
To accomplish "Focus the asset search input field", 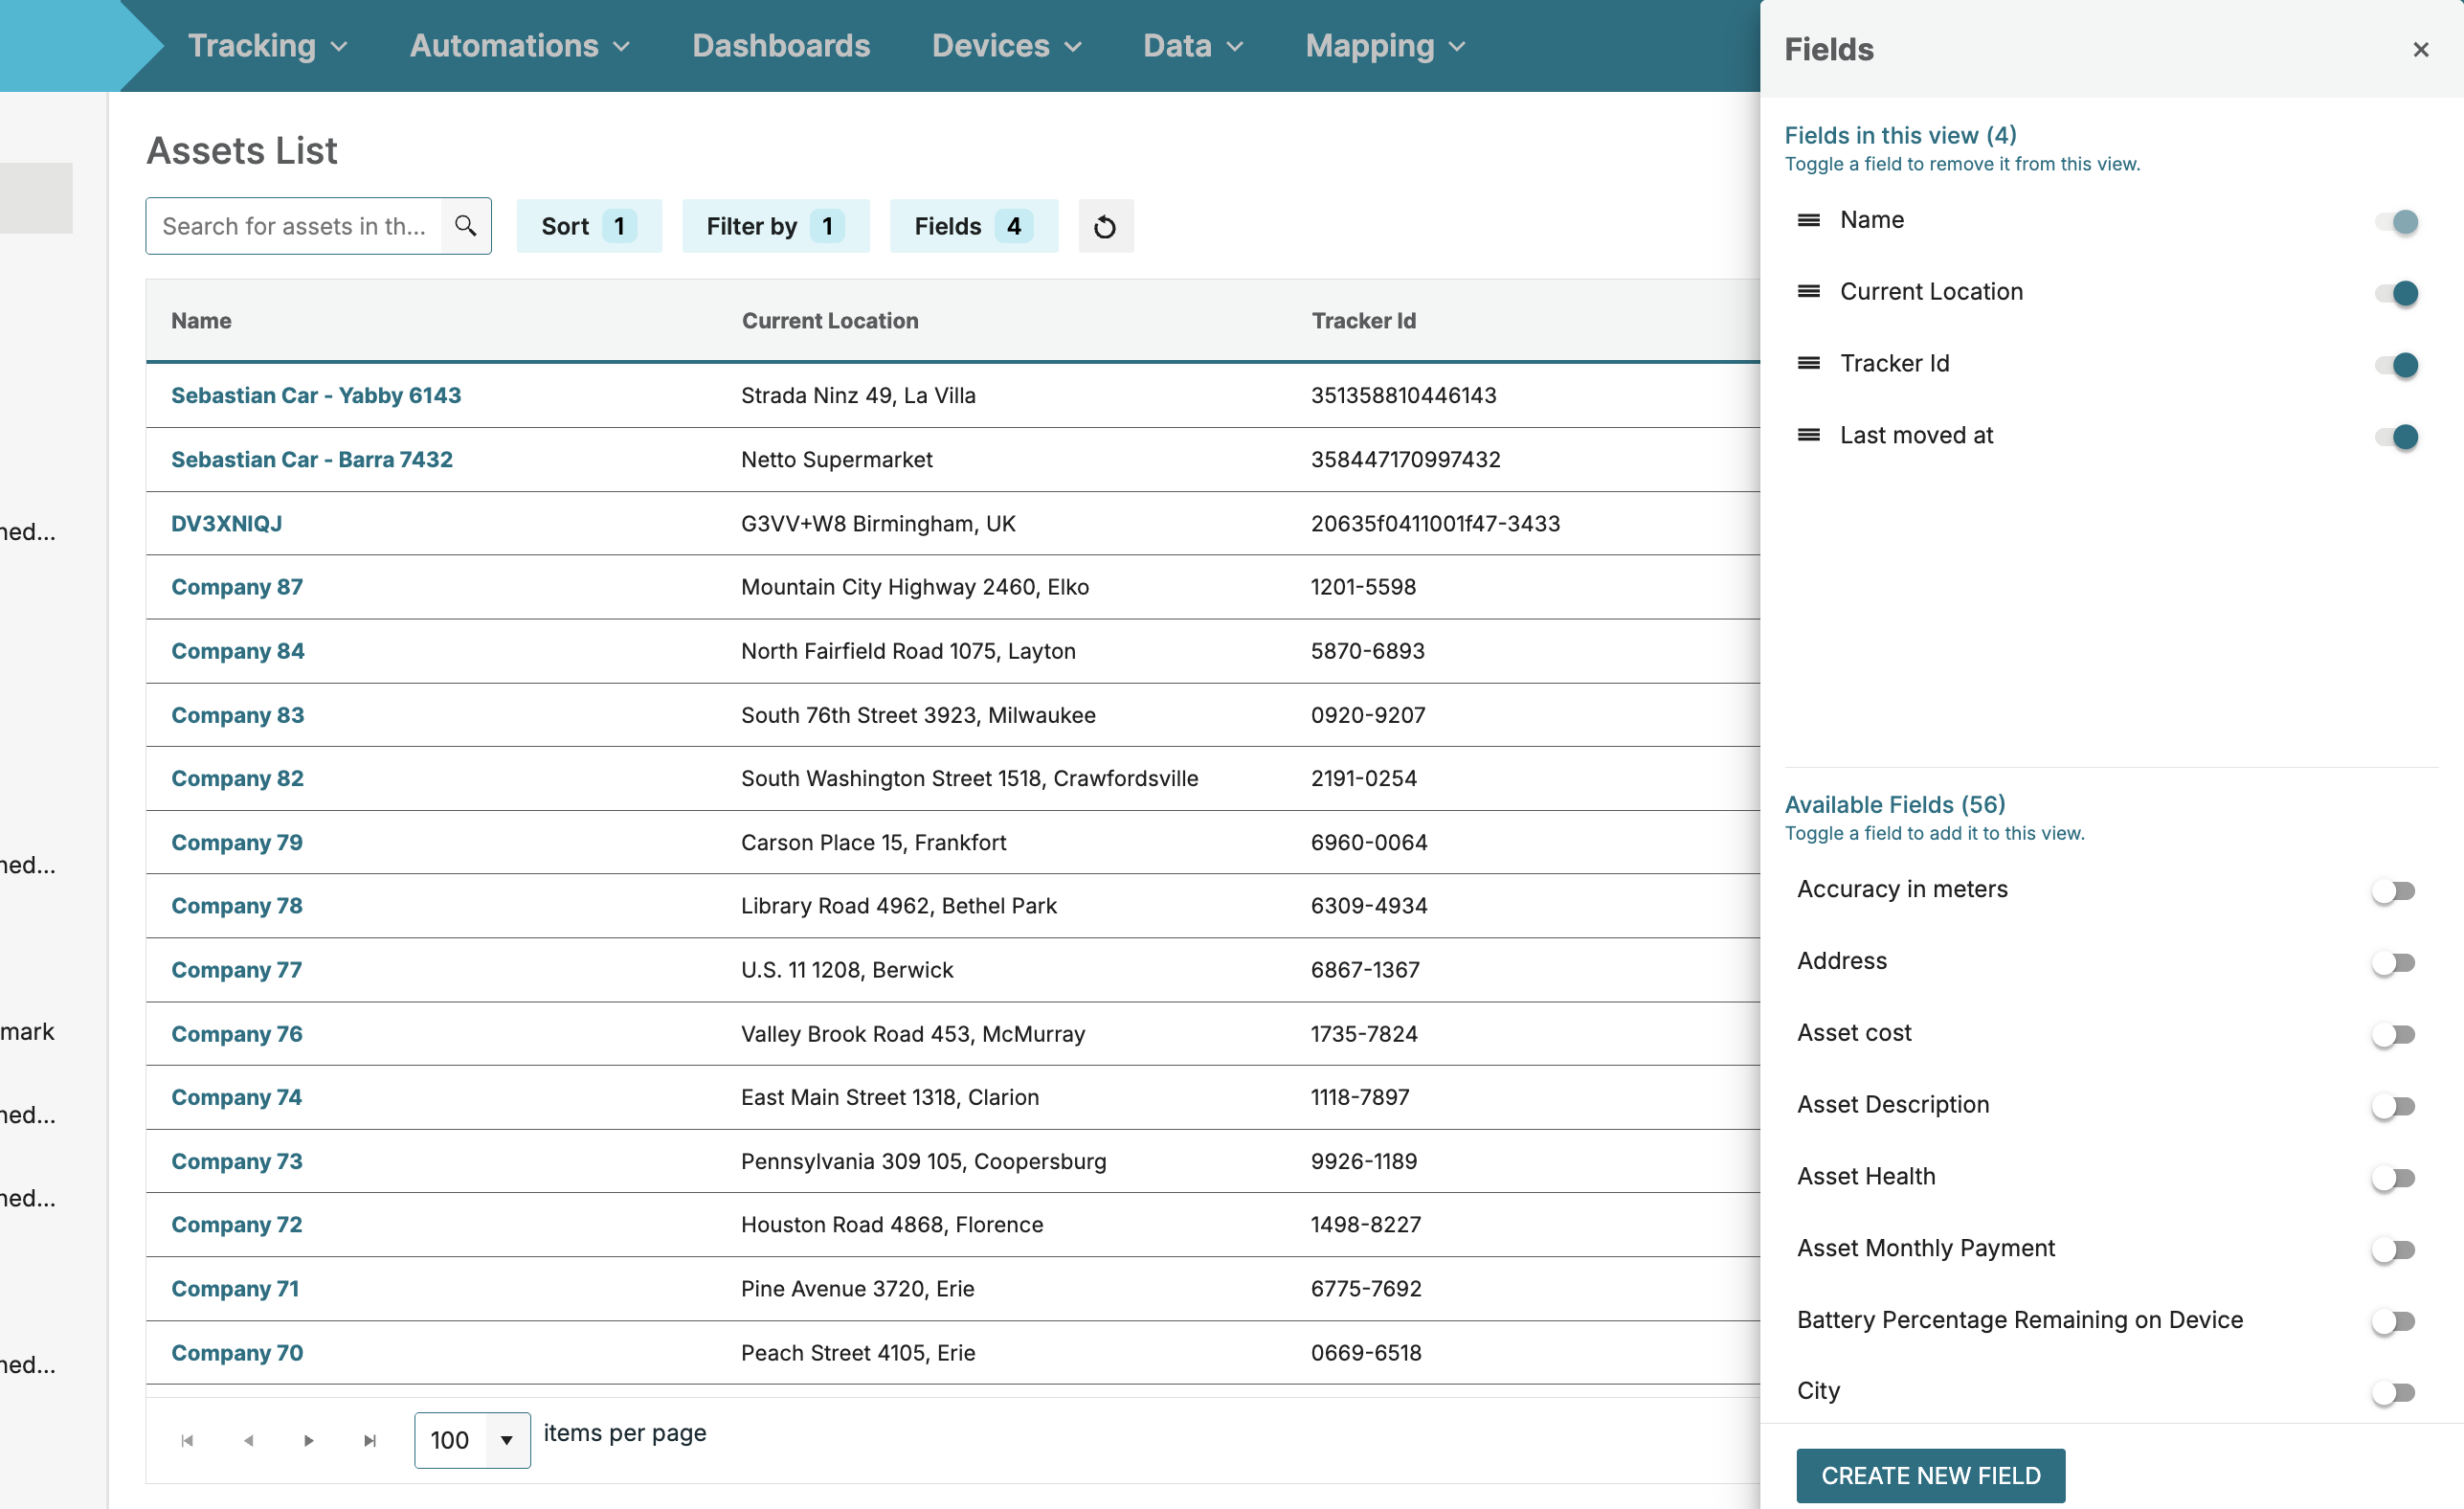I will tap(294, 226).
